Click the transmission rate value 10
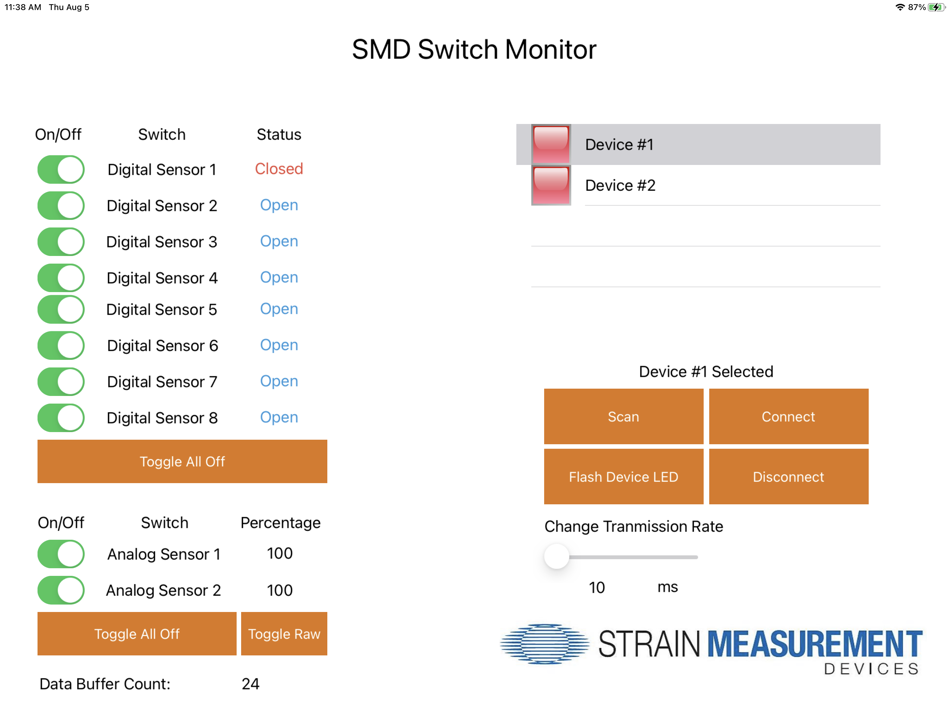 (x=597, y=587)
